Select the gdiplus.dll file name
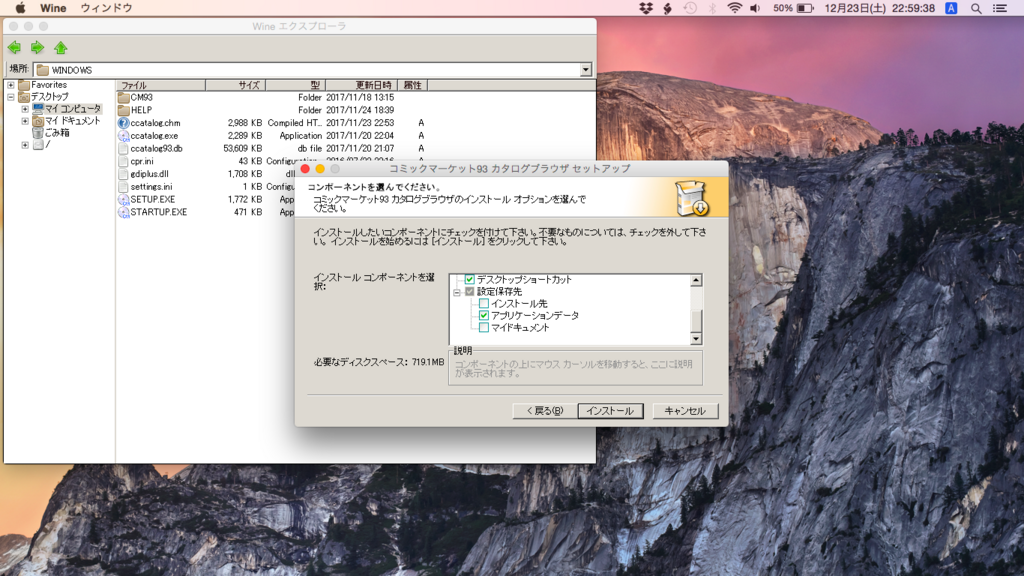Image resolution: width=1024 pixels, height=576 pixels. [149, 174]
